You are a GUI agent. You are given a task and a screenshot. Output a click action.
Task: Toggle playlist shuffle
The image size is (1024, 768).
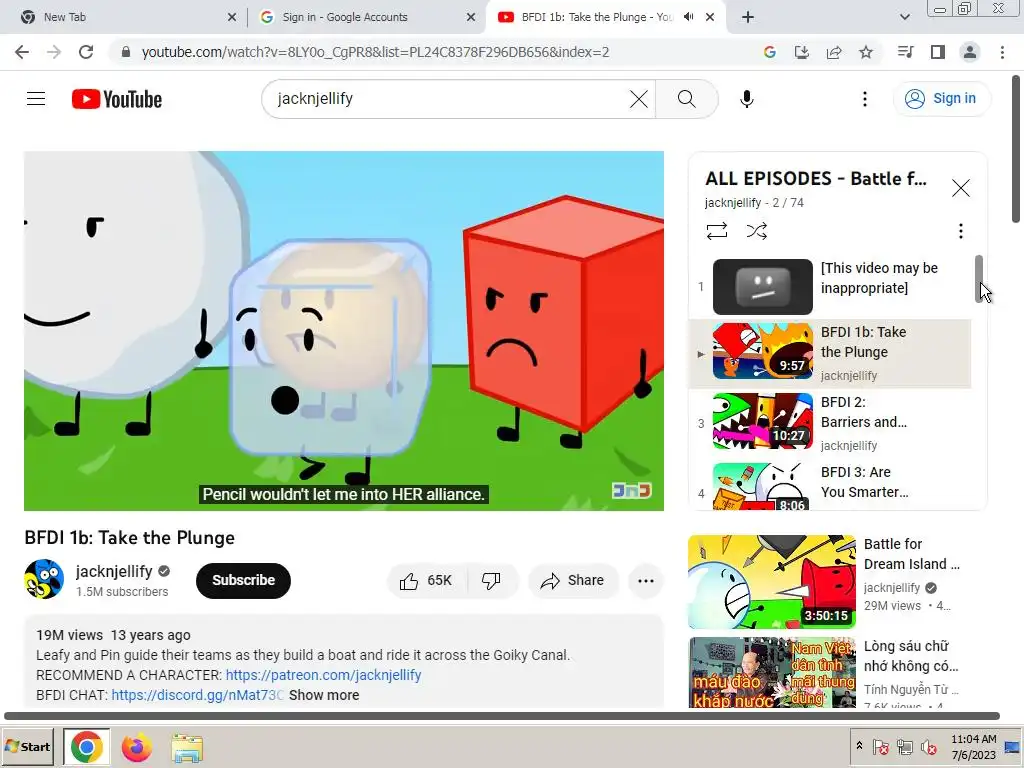(x=756, y=231)
